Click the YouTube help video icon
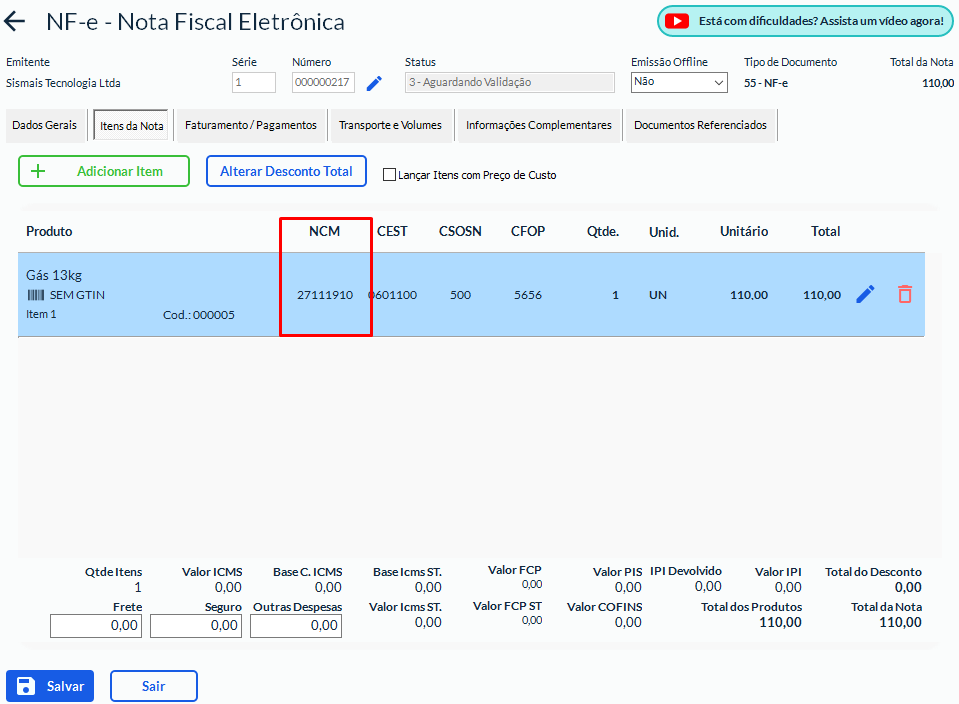 click(x=678, y=21)
